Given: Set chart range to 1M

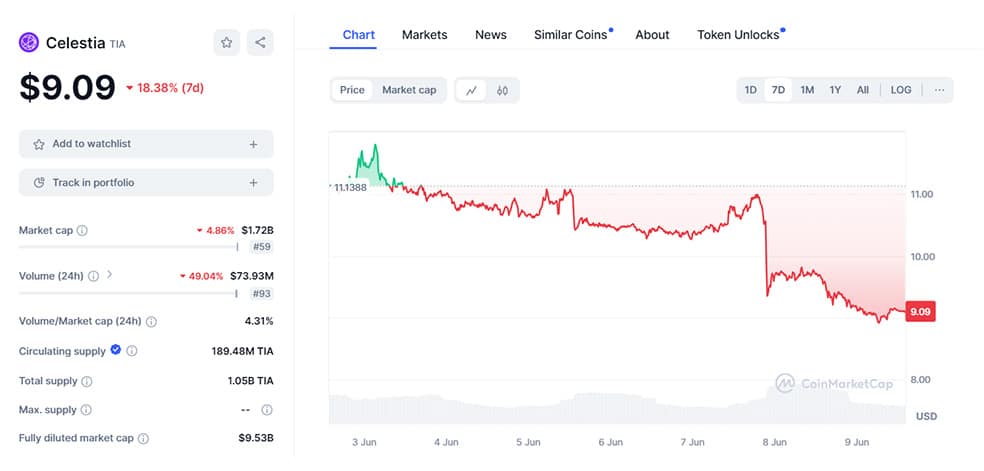Looking at the screenshot, I should pyautogui.click(x=807, y=90).
